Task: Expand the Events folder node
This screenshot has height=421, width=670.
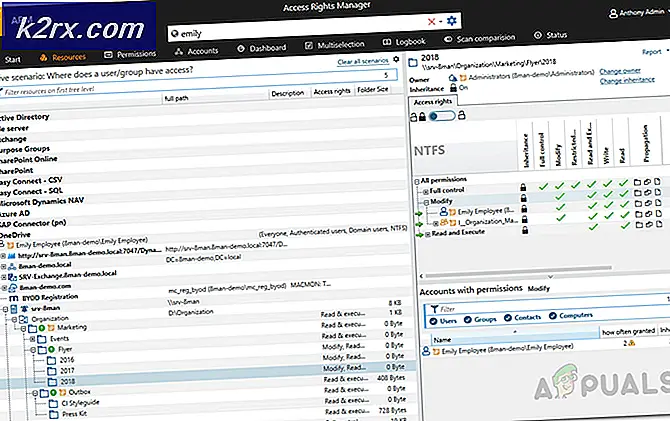Action: coord(32,339)
